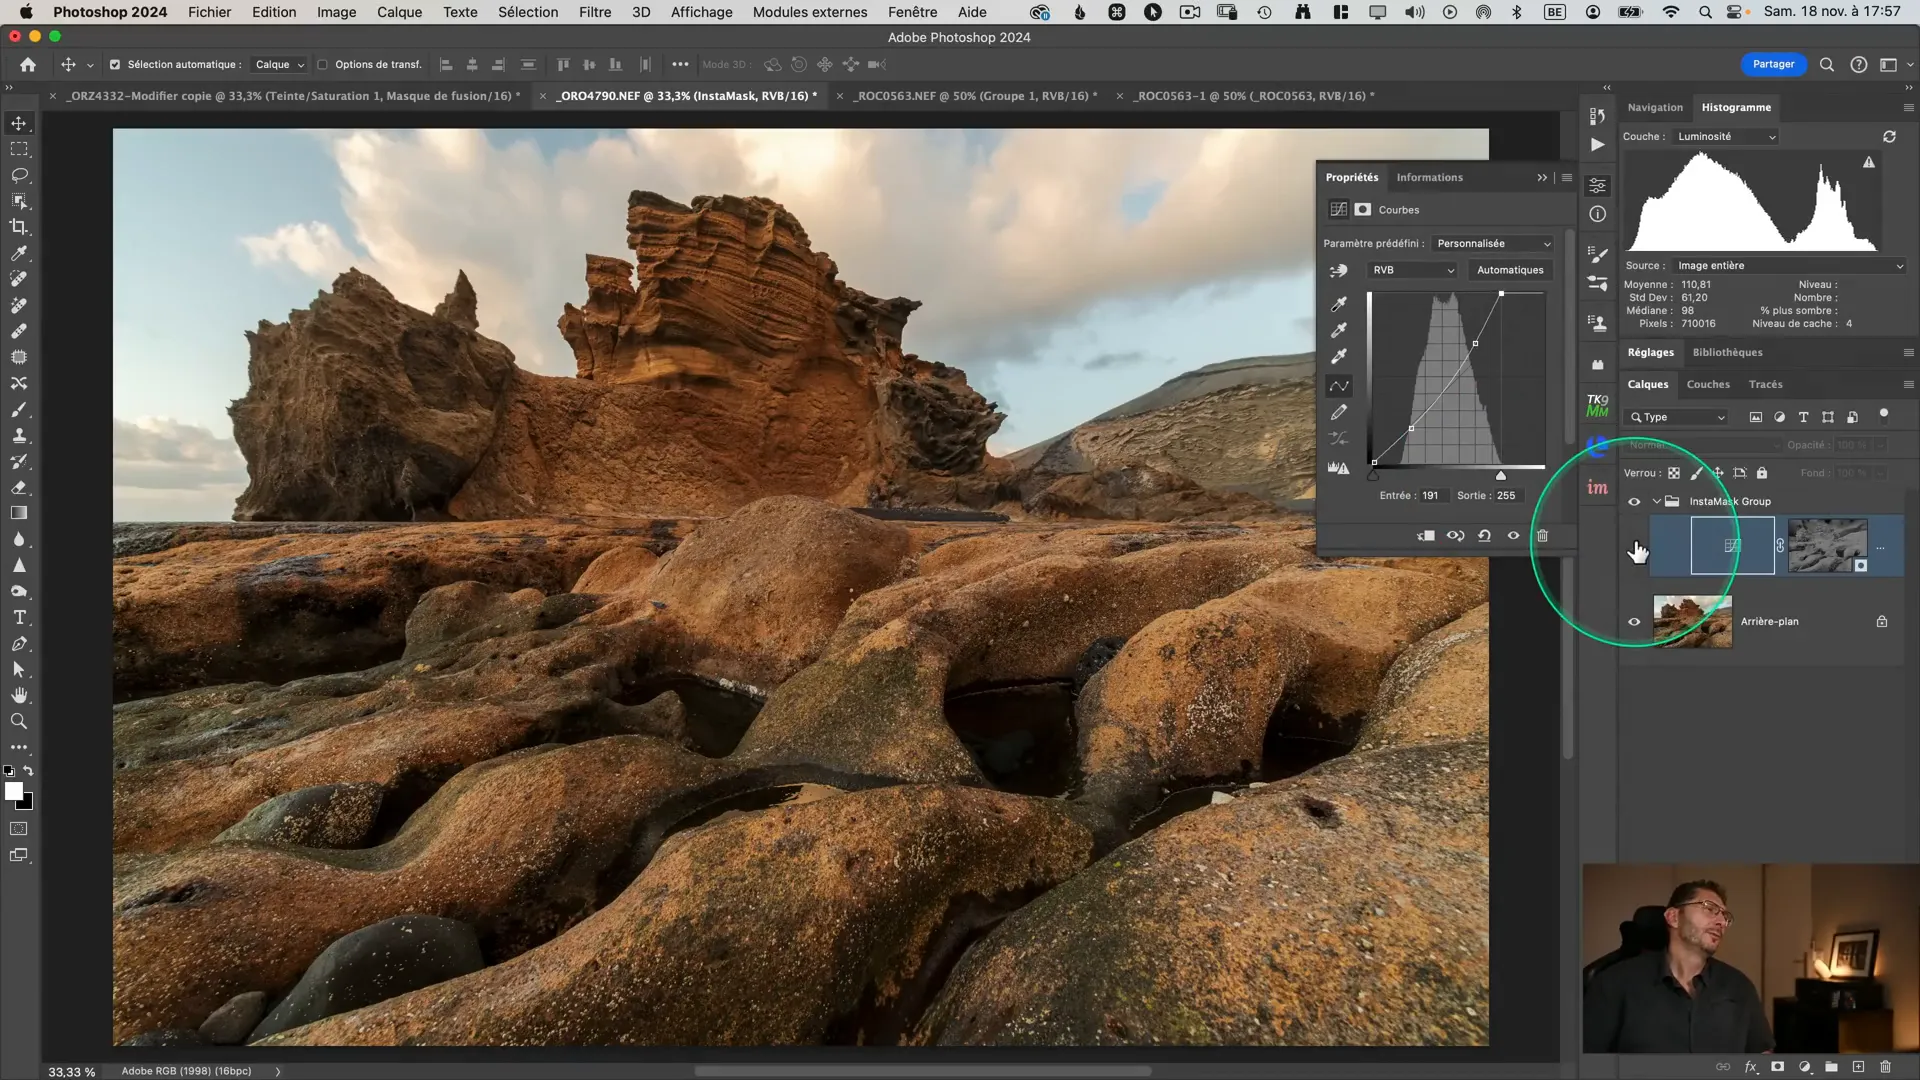Open the layer filter Type dropdown
This screenshot has width=1920, height=1080.
(x=1677, y=417)
